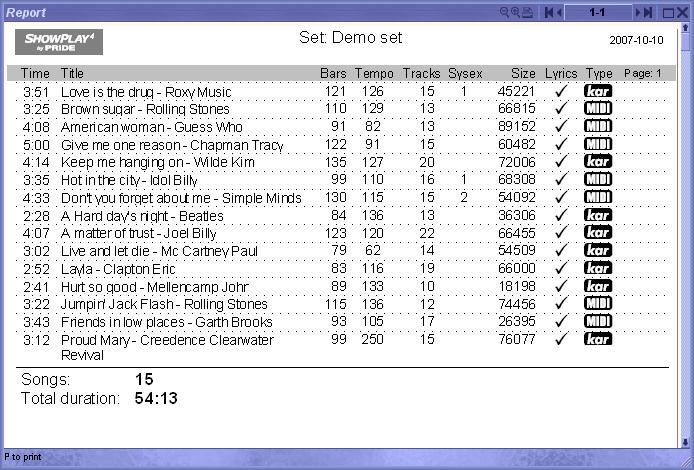
Task: Click the Size column header
Action: click(x=523, y=73)
